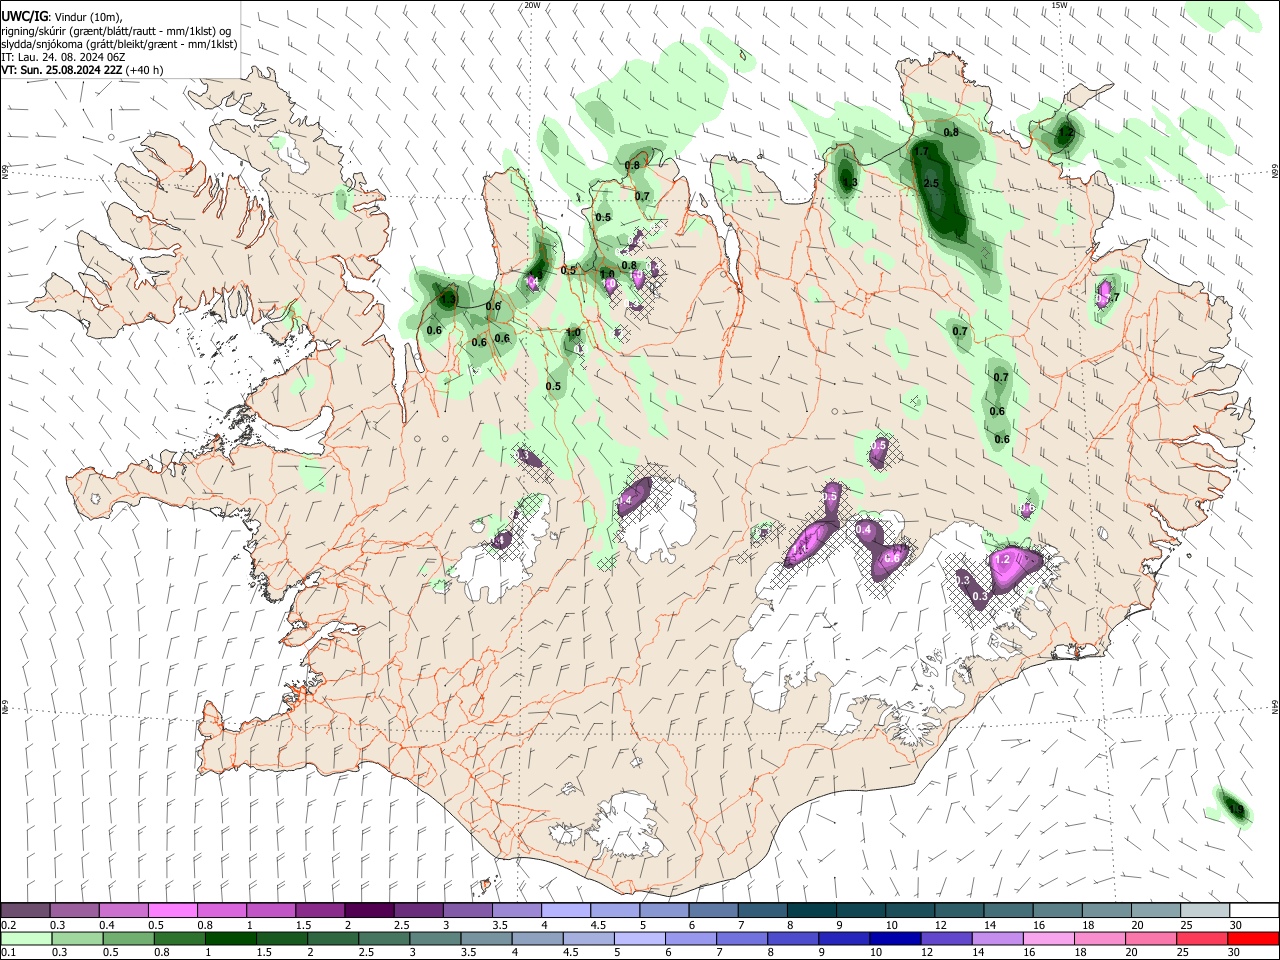Screen dimensions: 1280x960
Task: Click the bright red rain swatch after 30
Action: (1254, 938)
